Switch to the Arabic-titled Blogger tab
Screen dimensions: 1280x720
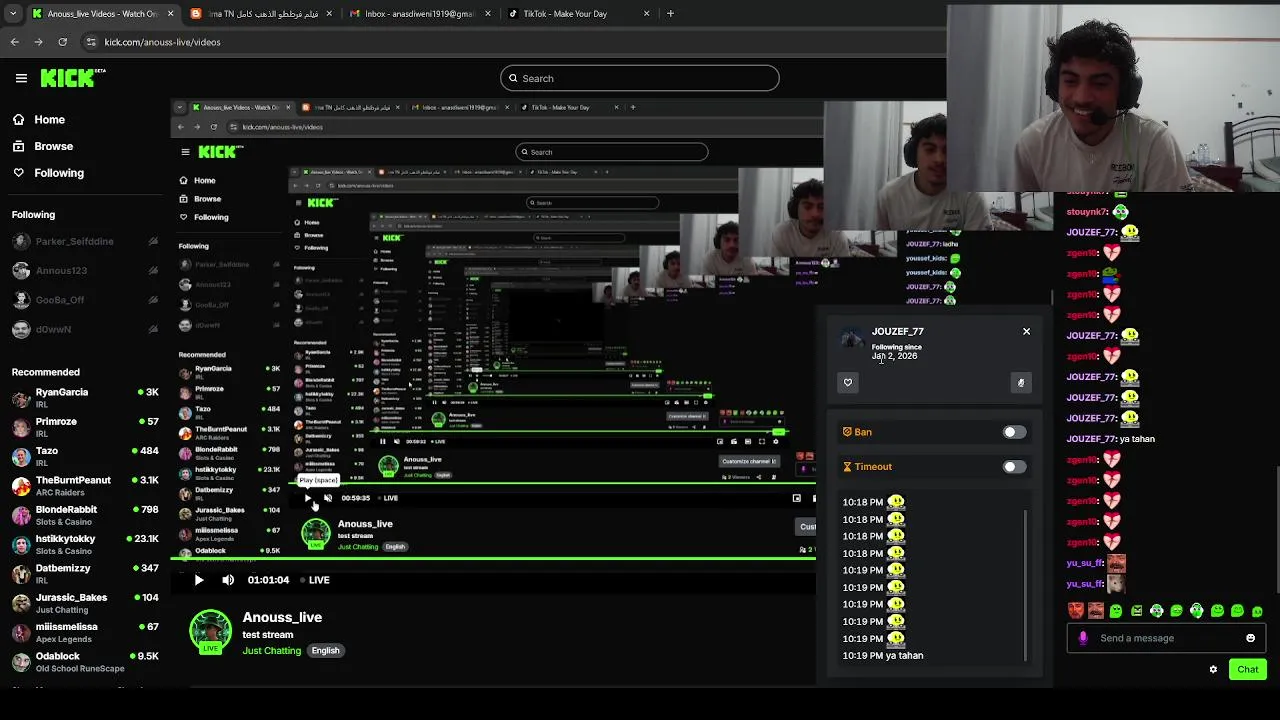(x=260, y=14)
